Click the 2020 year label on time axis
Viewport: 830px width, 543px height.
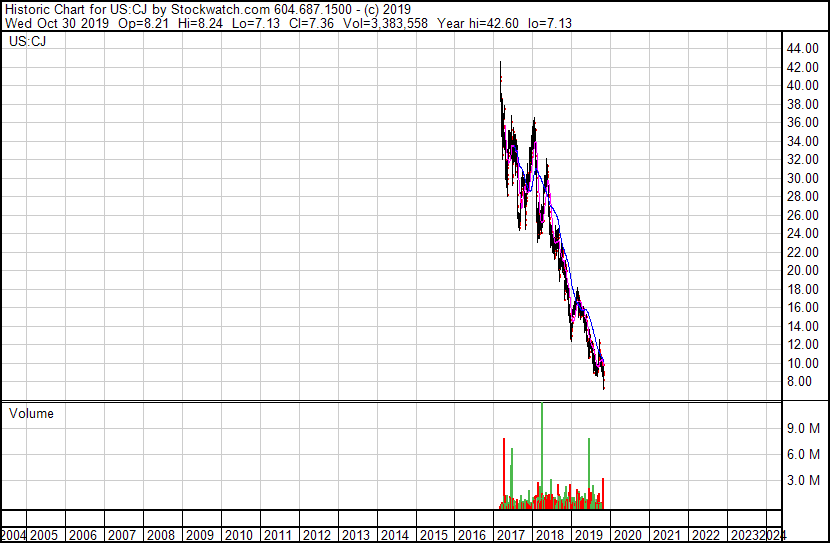point(628,536)
